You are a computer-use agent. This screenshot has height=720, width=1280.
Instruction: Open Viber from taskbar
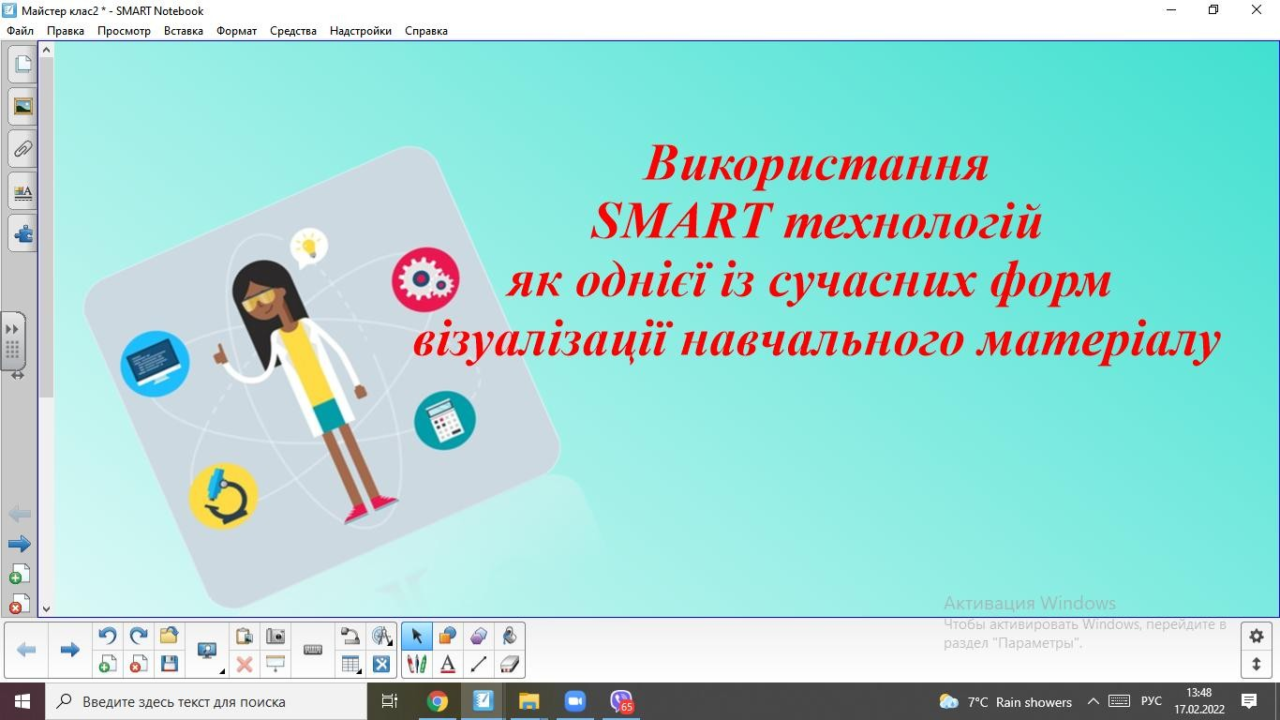(x=621, y=701)
